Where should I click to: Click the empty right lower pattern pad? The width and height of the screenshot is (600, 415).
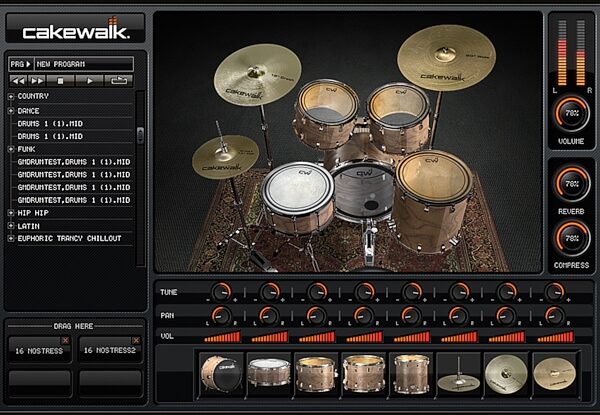point(110,382)
